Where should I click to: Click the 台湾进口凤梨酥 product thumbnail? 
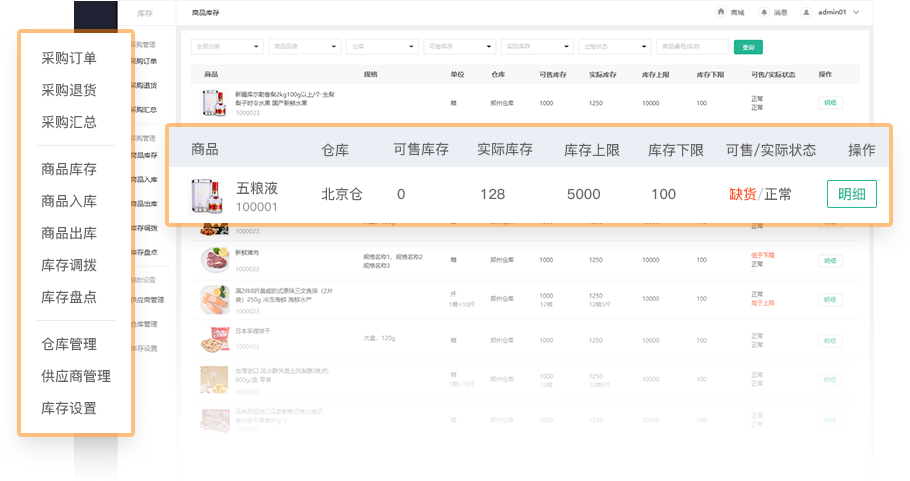(x=213, y=380)
